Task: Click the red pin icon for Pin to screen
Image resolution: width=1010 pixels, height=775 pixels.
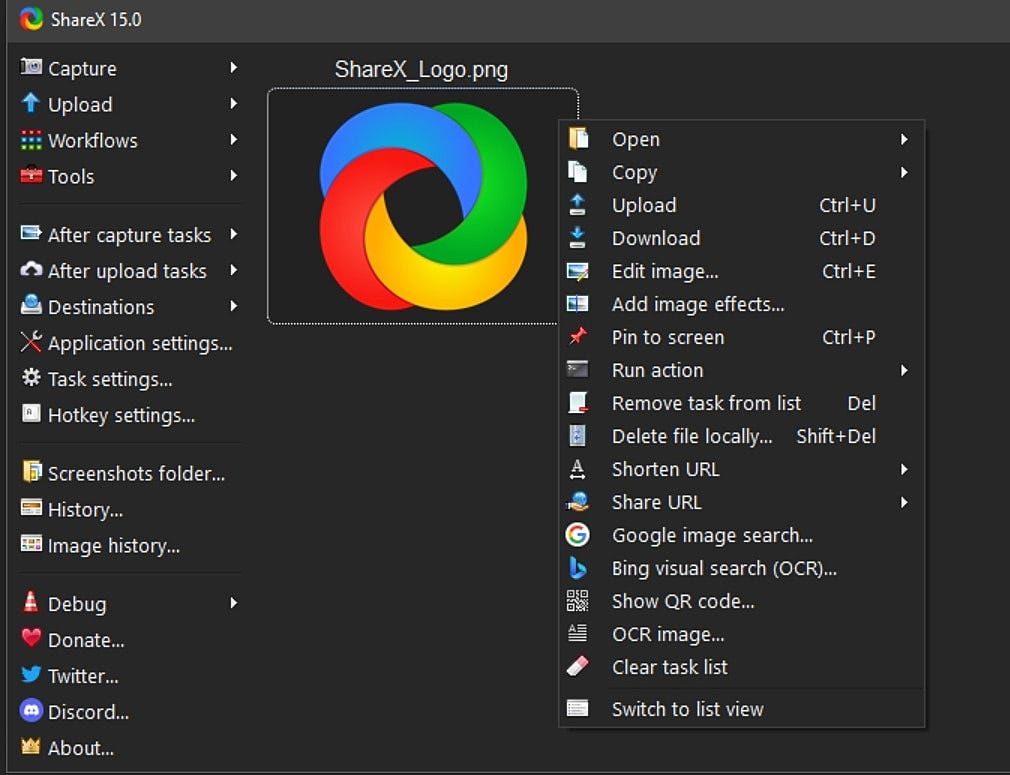Action: click(577, 336)
